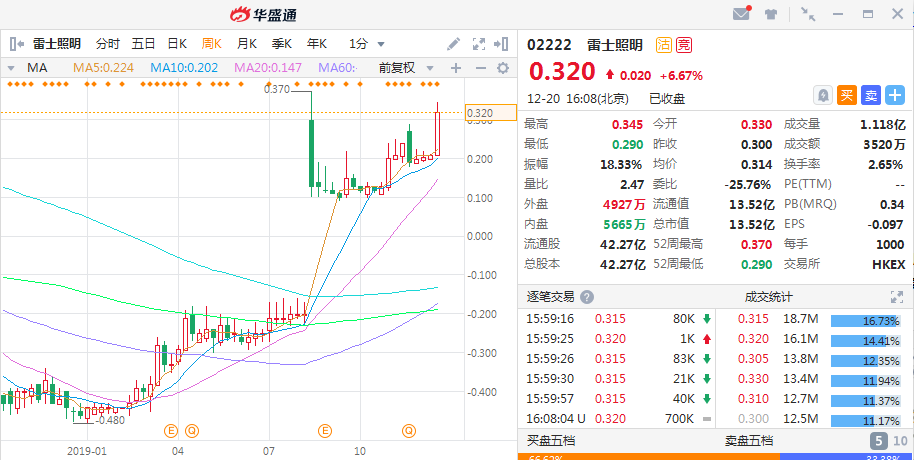Open the mail messages icon
Screen dimensions: 914x460
pyautogui.click(x=741, y=14)
